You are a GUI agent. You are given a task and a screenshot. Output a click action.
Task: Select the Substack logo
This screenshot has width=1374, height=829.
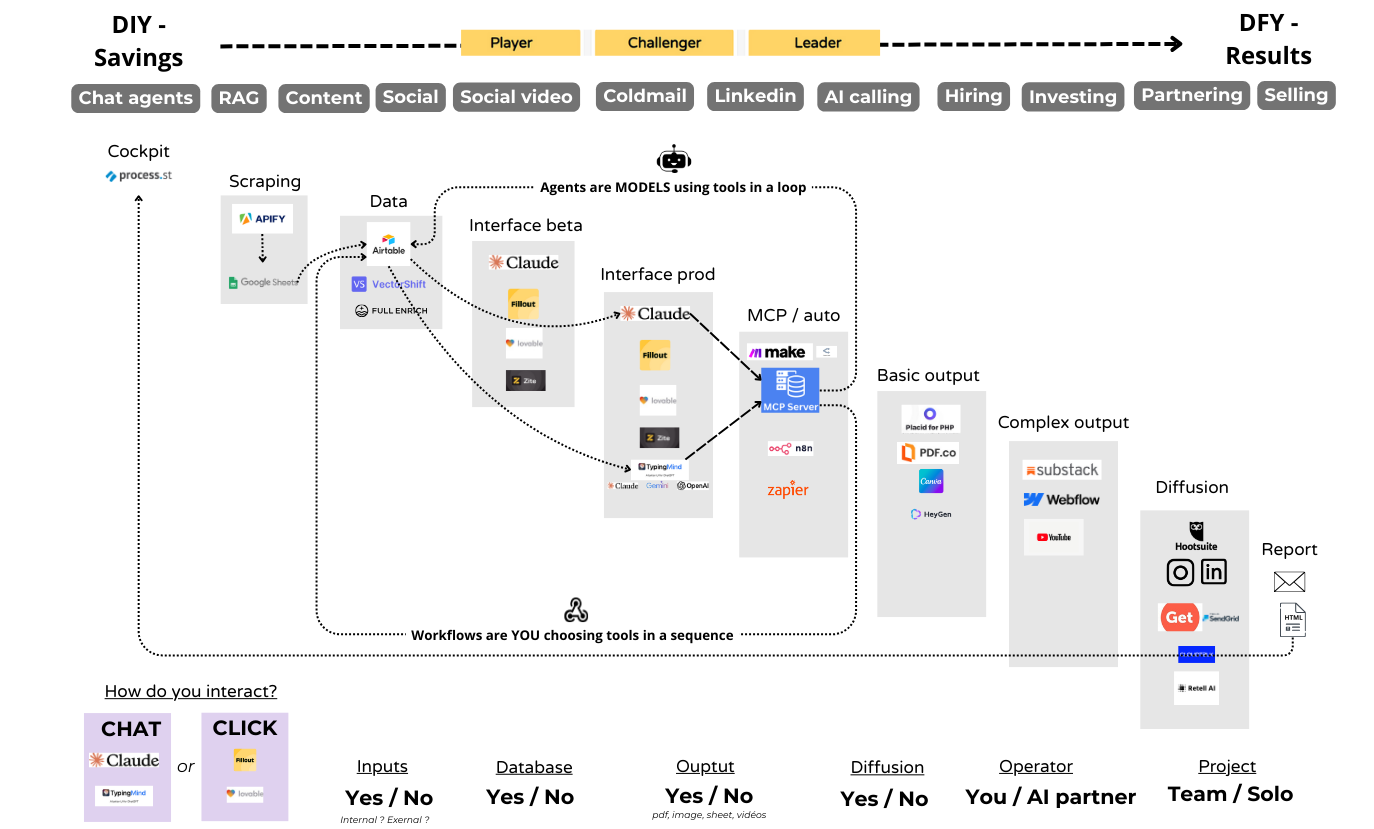point(1061,469)
